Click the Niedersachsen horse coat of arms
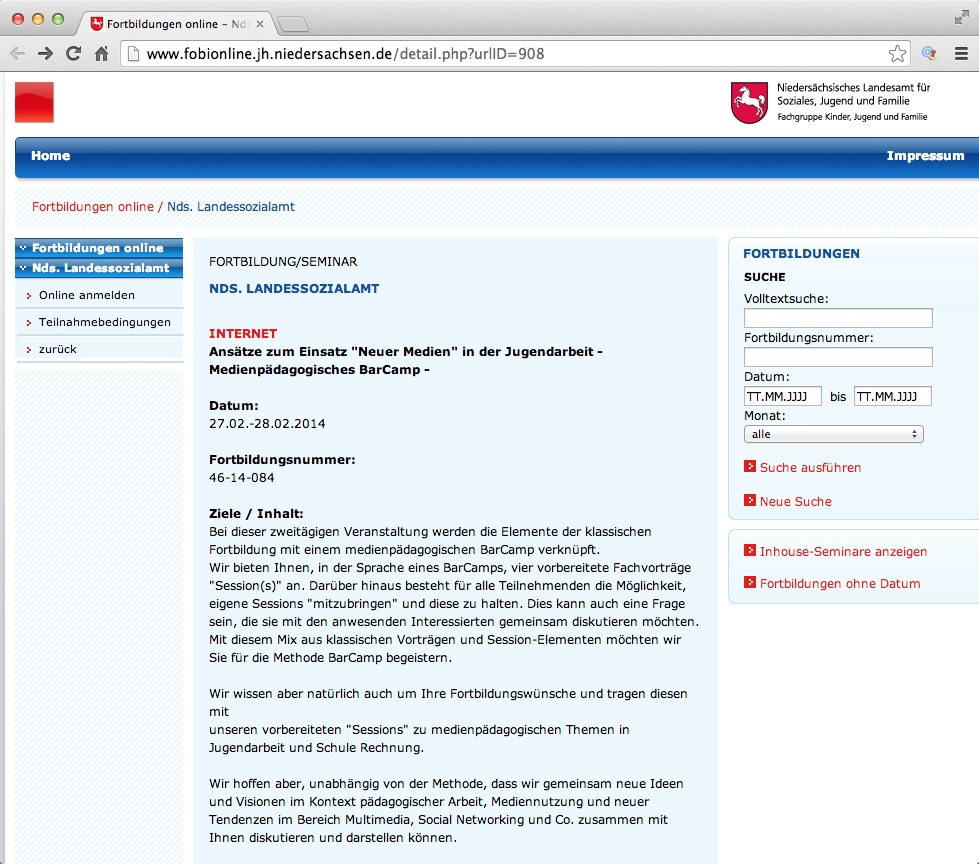979x864 pixels. click(751, 103)
